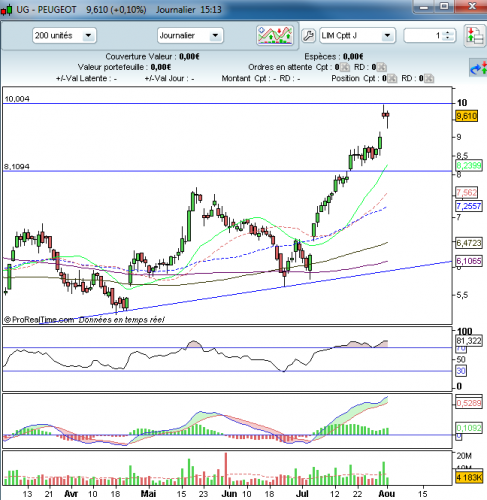Click the quantity input field
Screen dimensions: 487x500
coord(424,35)
